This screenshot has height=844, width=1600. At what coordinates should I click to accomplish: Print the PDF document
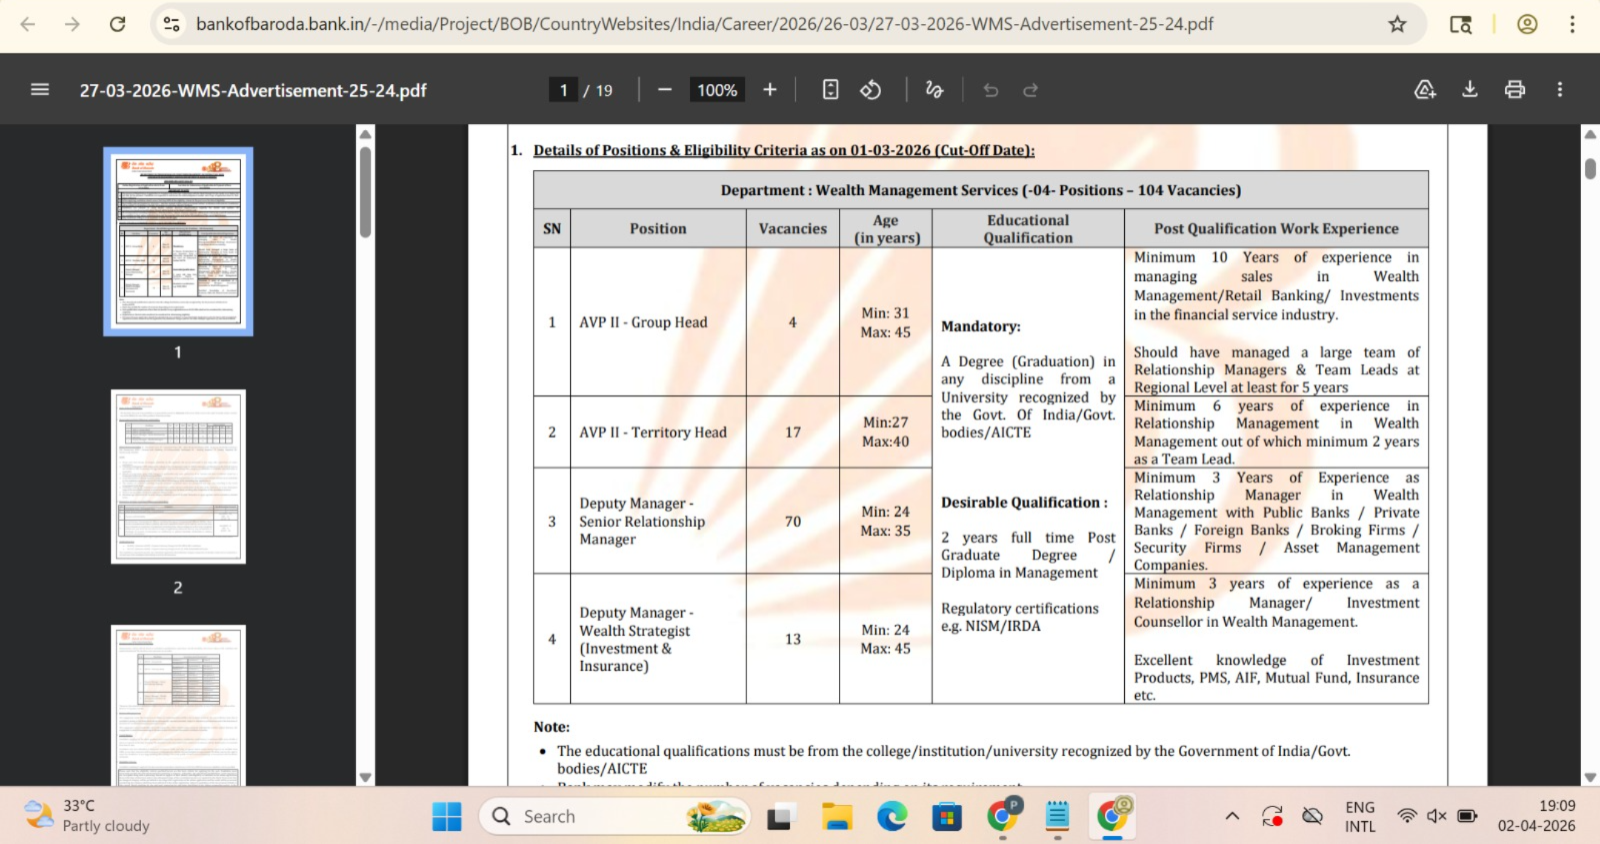click(x=1515, y=90)
